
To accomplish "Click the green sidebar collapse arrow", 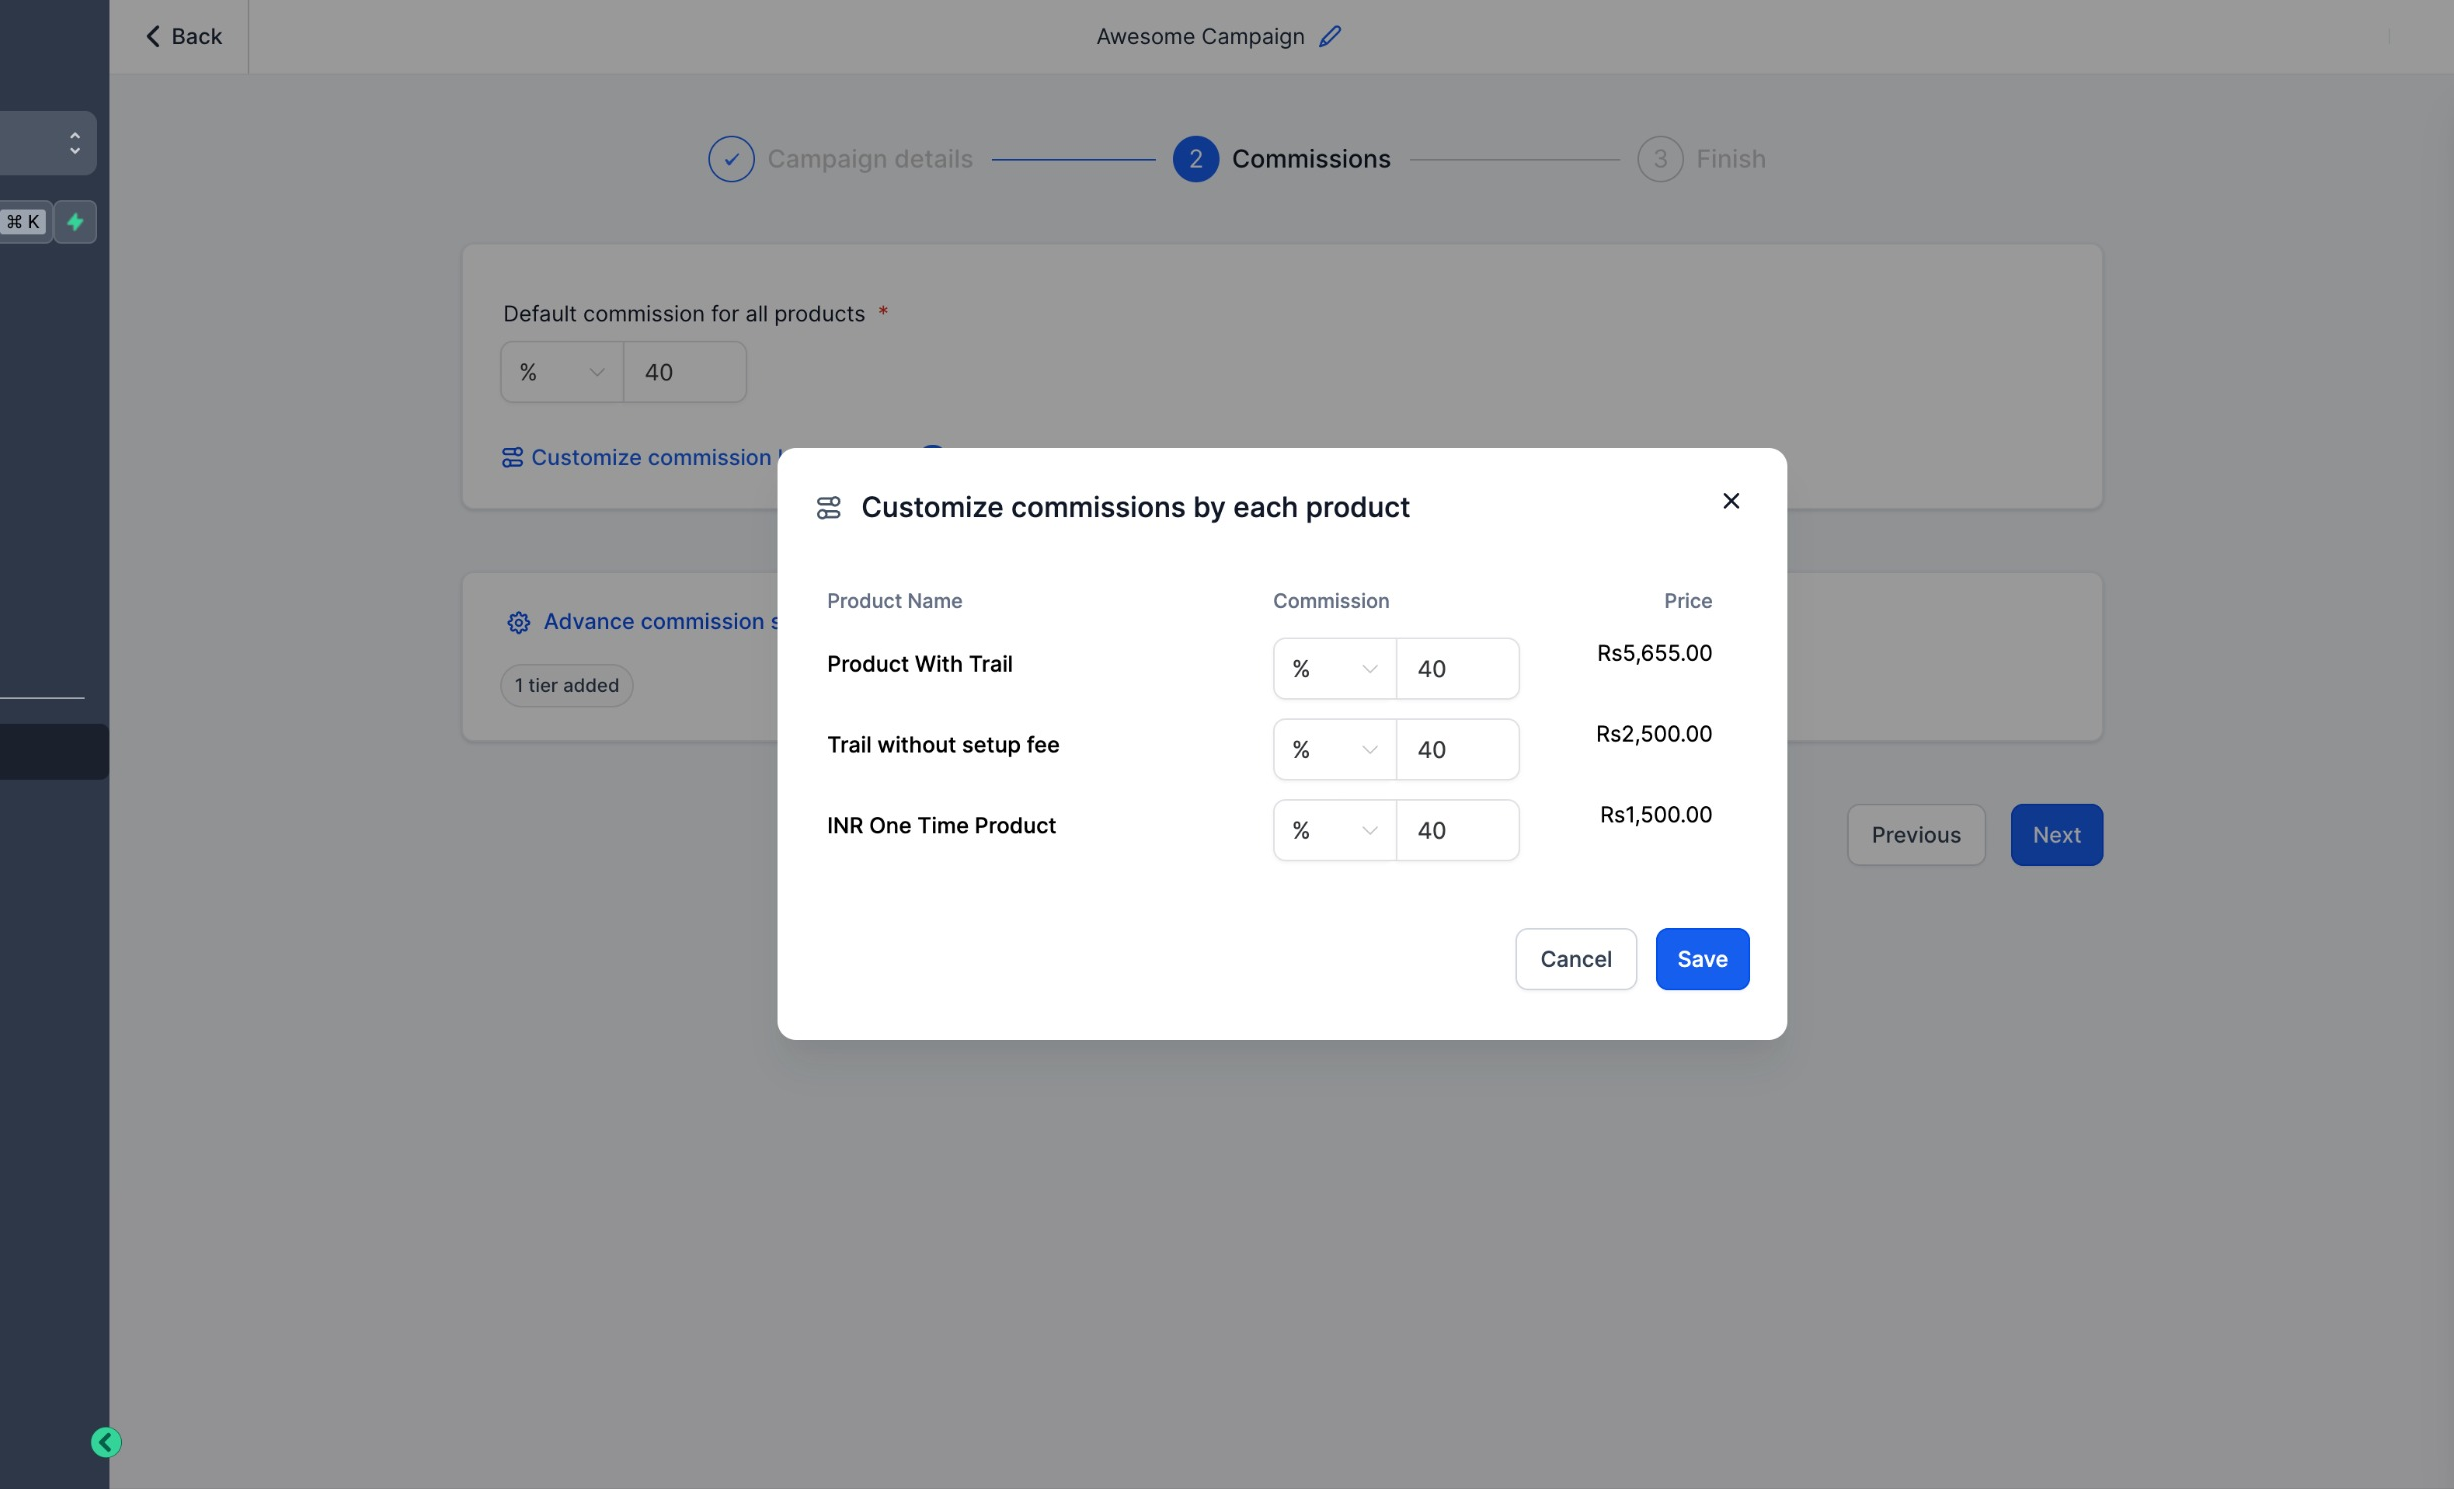I will pos(106,1442).
